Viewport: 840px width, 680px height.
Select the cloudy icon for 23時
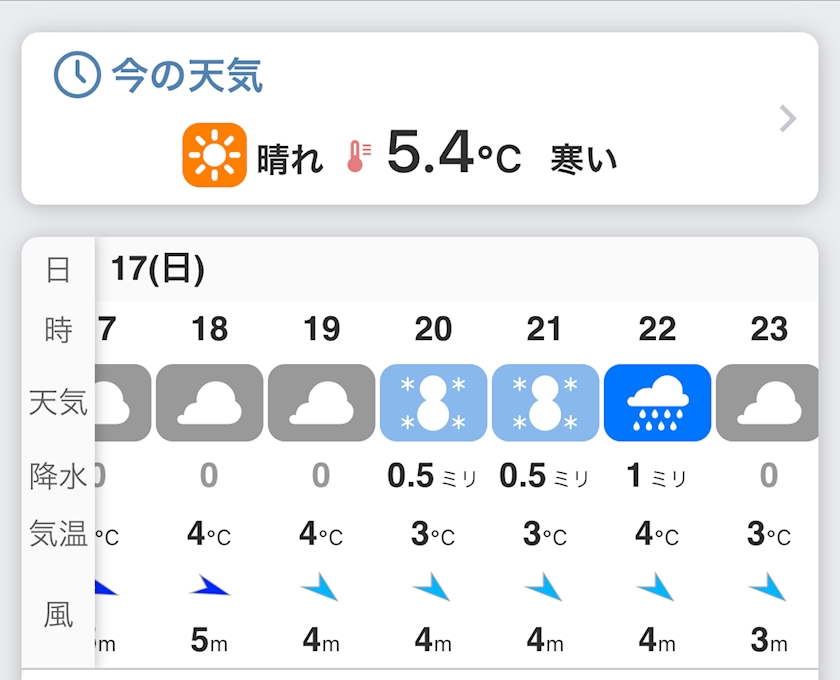pyautogui.click(x=768, y=403)
